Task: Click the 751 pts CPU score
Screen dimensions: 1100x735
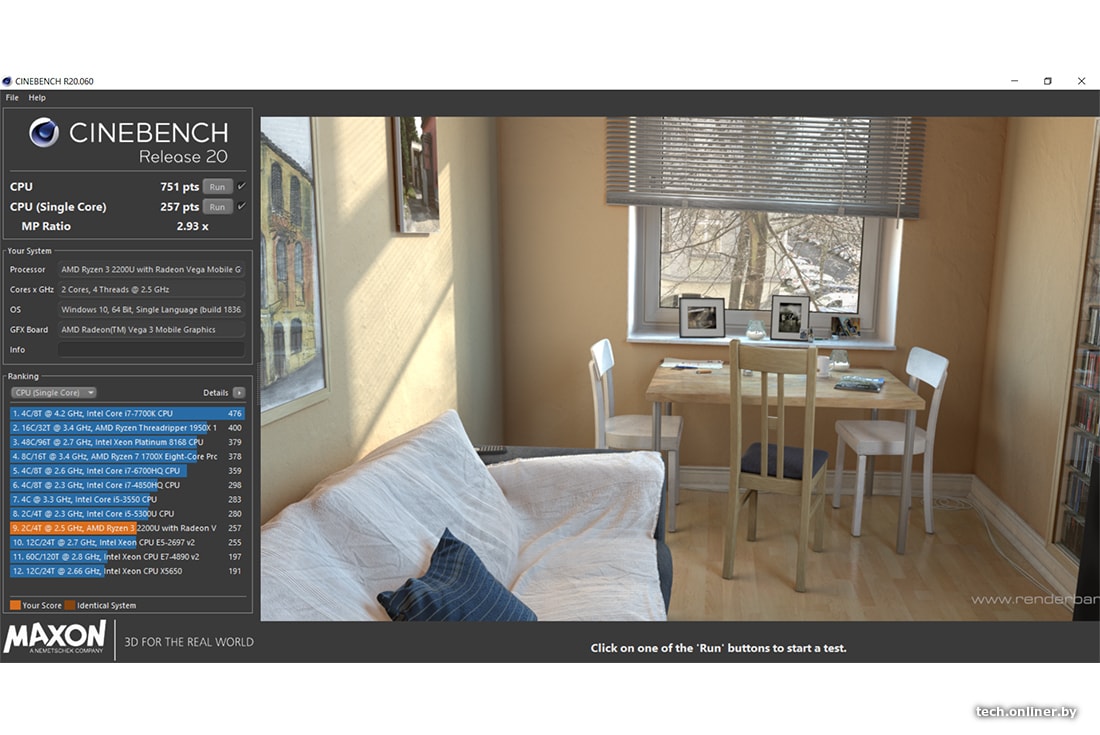Action: (180, 187)
